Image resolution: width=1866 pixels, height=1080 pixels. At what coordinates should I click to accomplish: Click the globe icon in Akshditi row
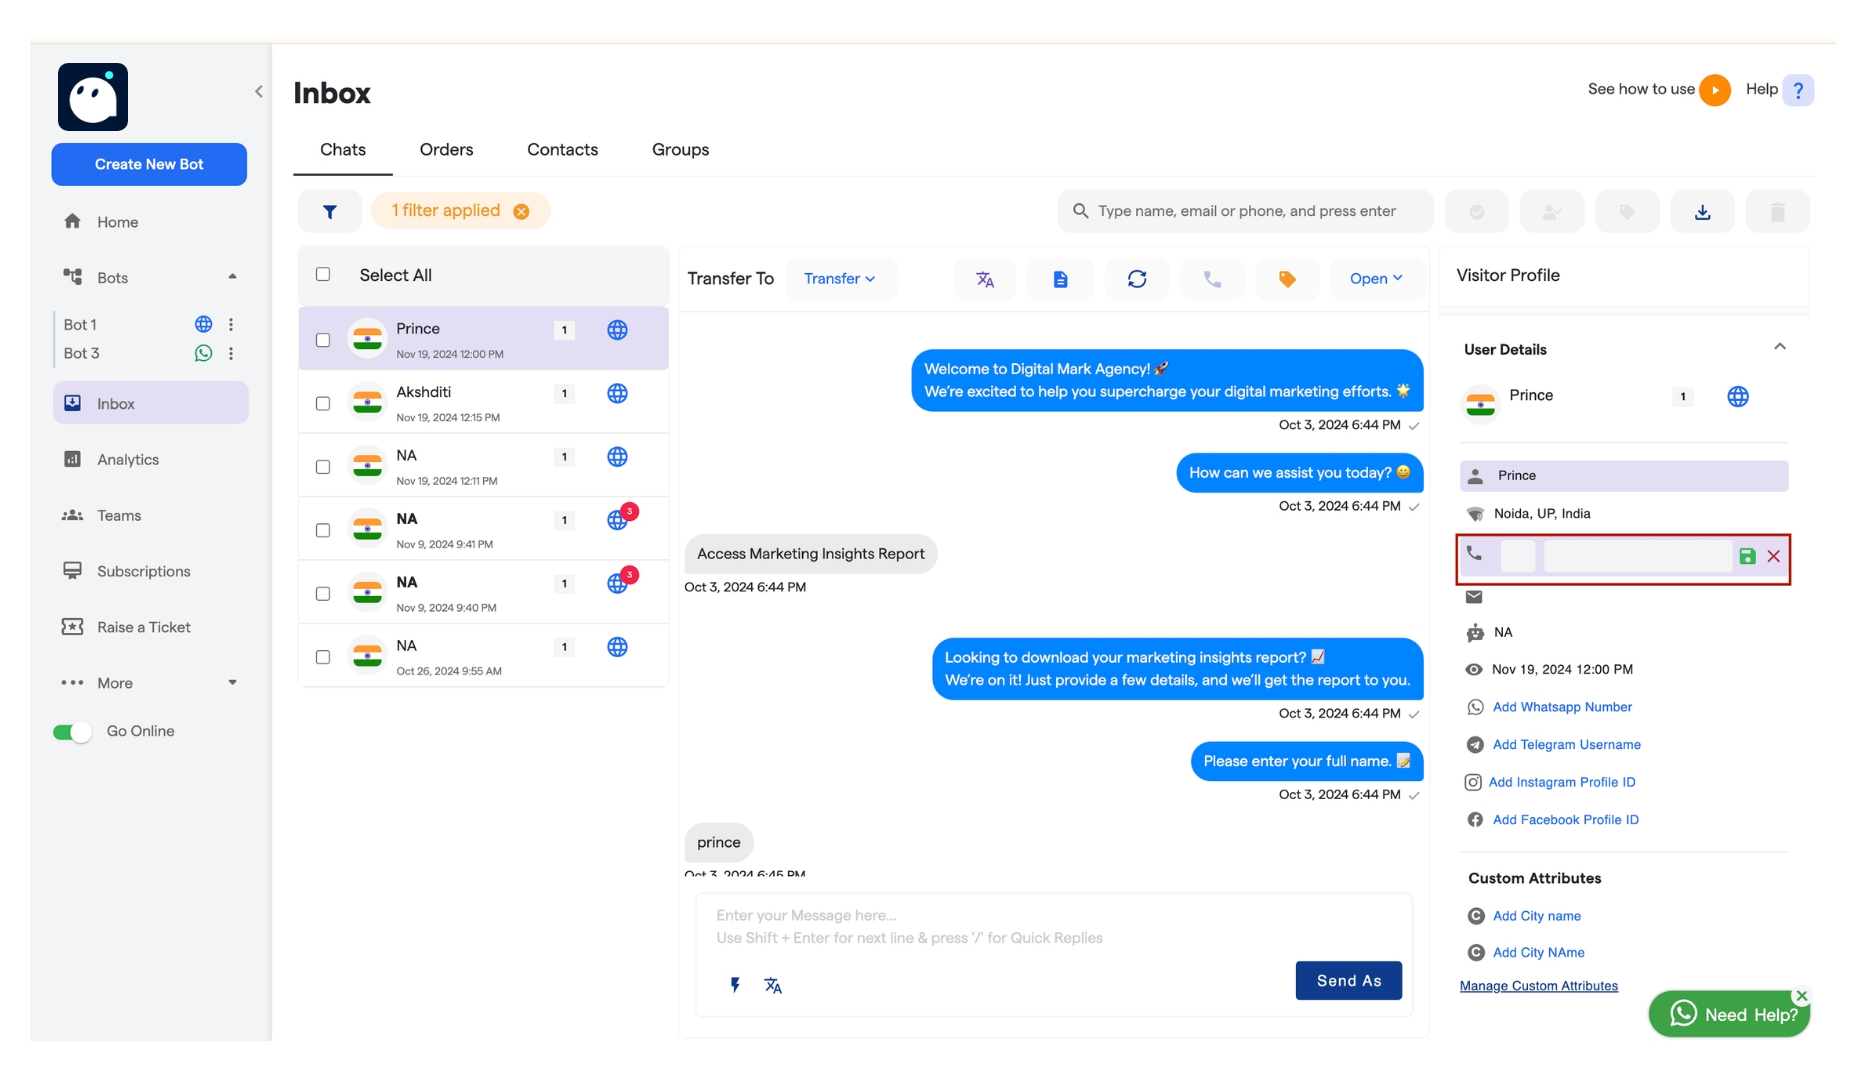pos(618,394)
